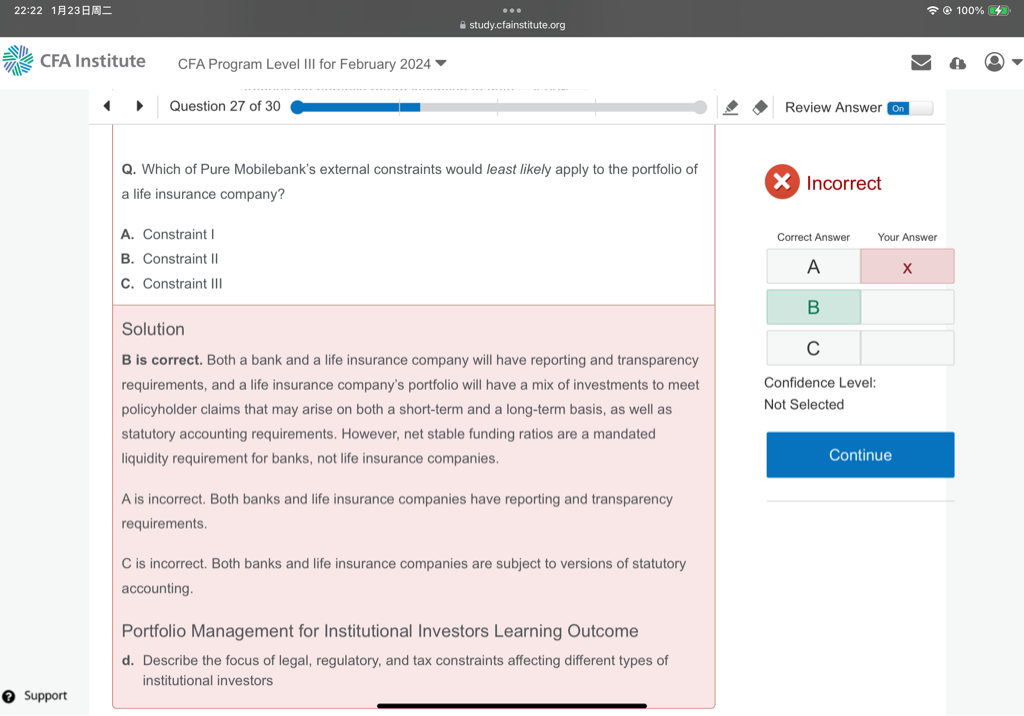Click the study.cfainstitute.org address bar
This screenshot has width=1024, height=716.
pyautogui.click(x=512, y=25)
